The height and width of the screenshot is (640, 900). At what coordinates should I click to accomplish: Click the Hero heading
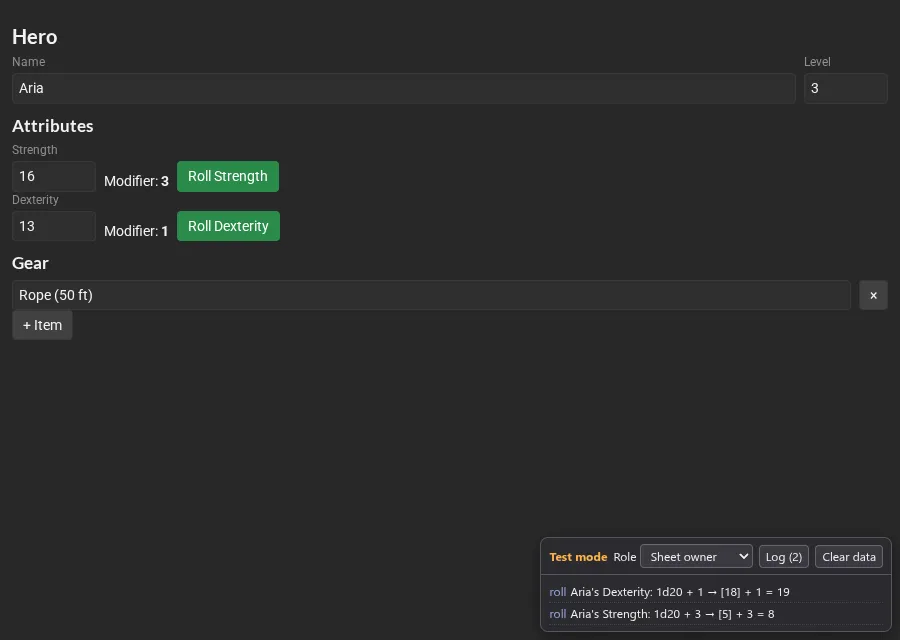(34, 37)
